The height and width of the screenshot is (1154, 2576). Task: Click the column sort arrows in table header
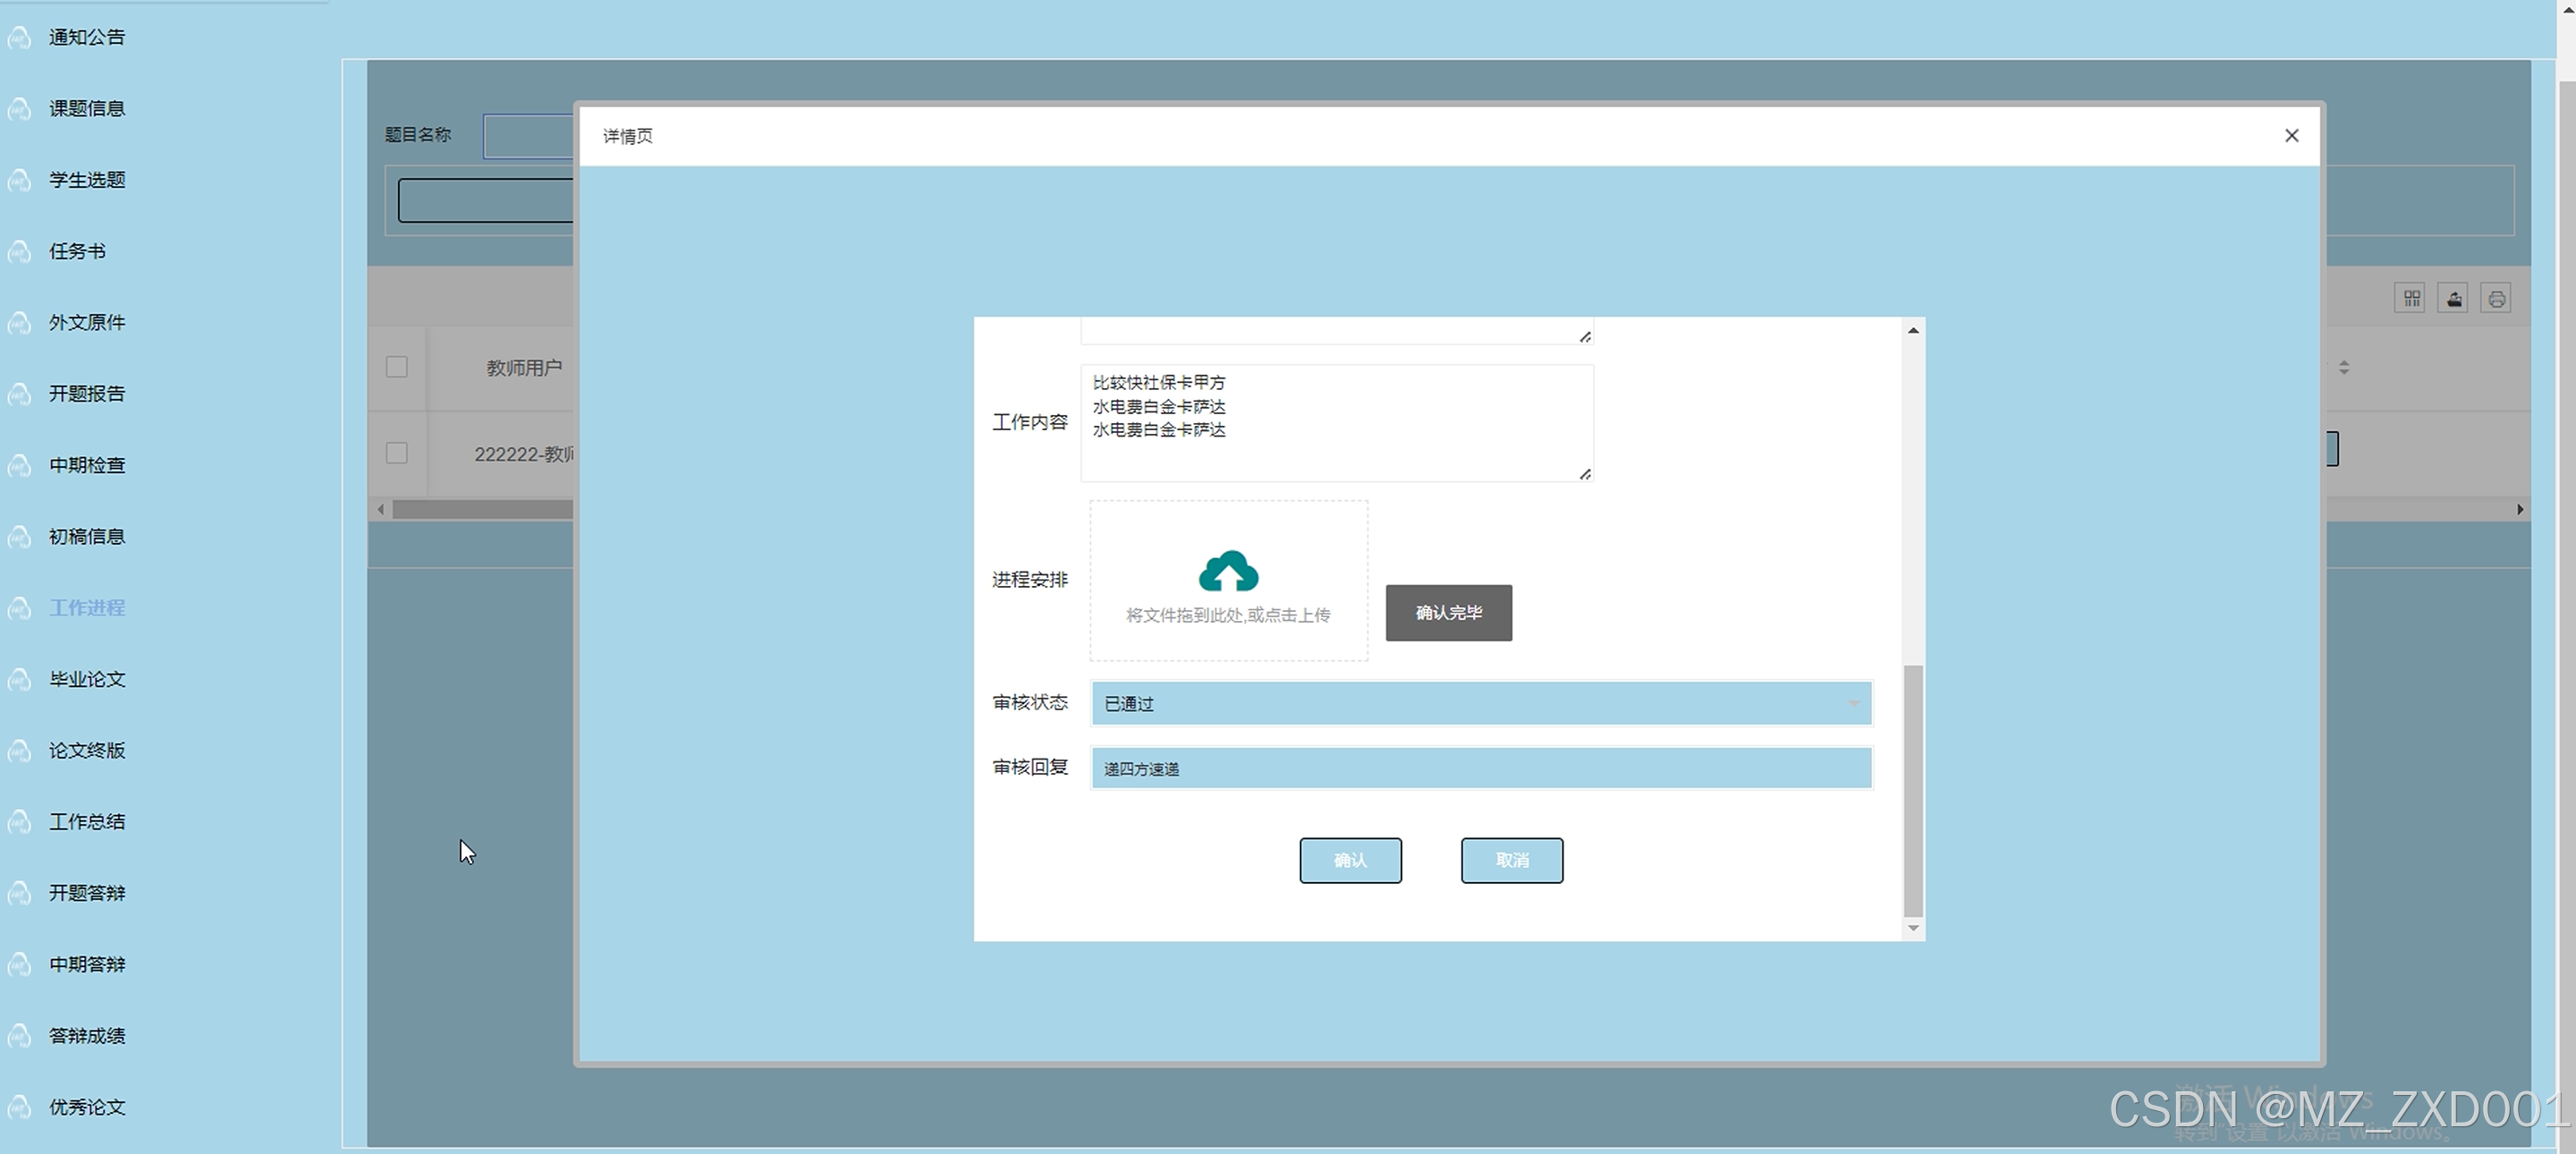(2344, 368)
